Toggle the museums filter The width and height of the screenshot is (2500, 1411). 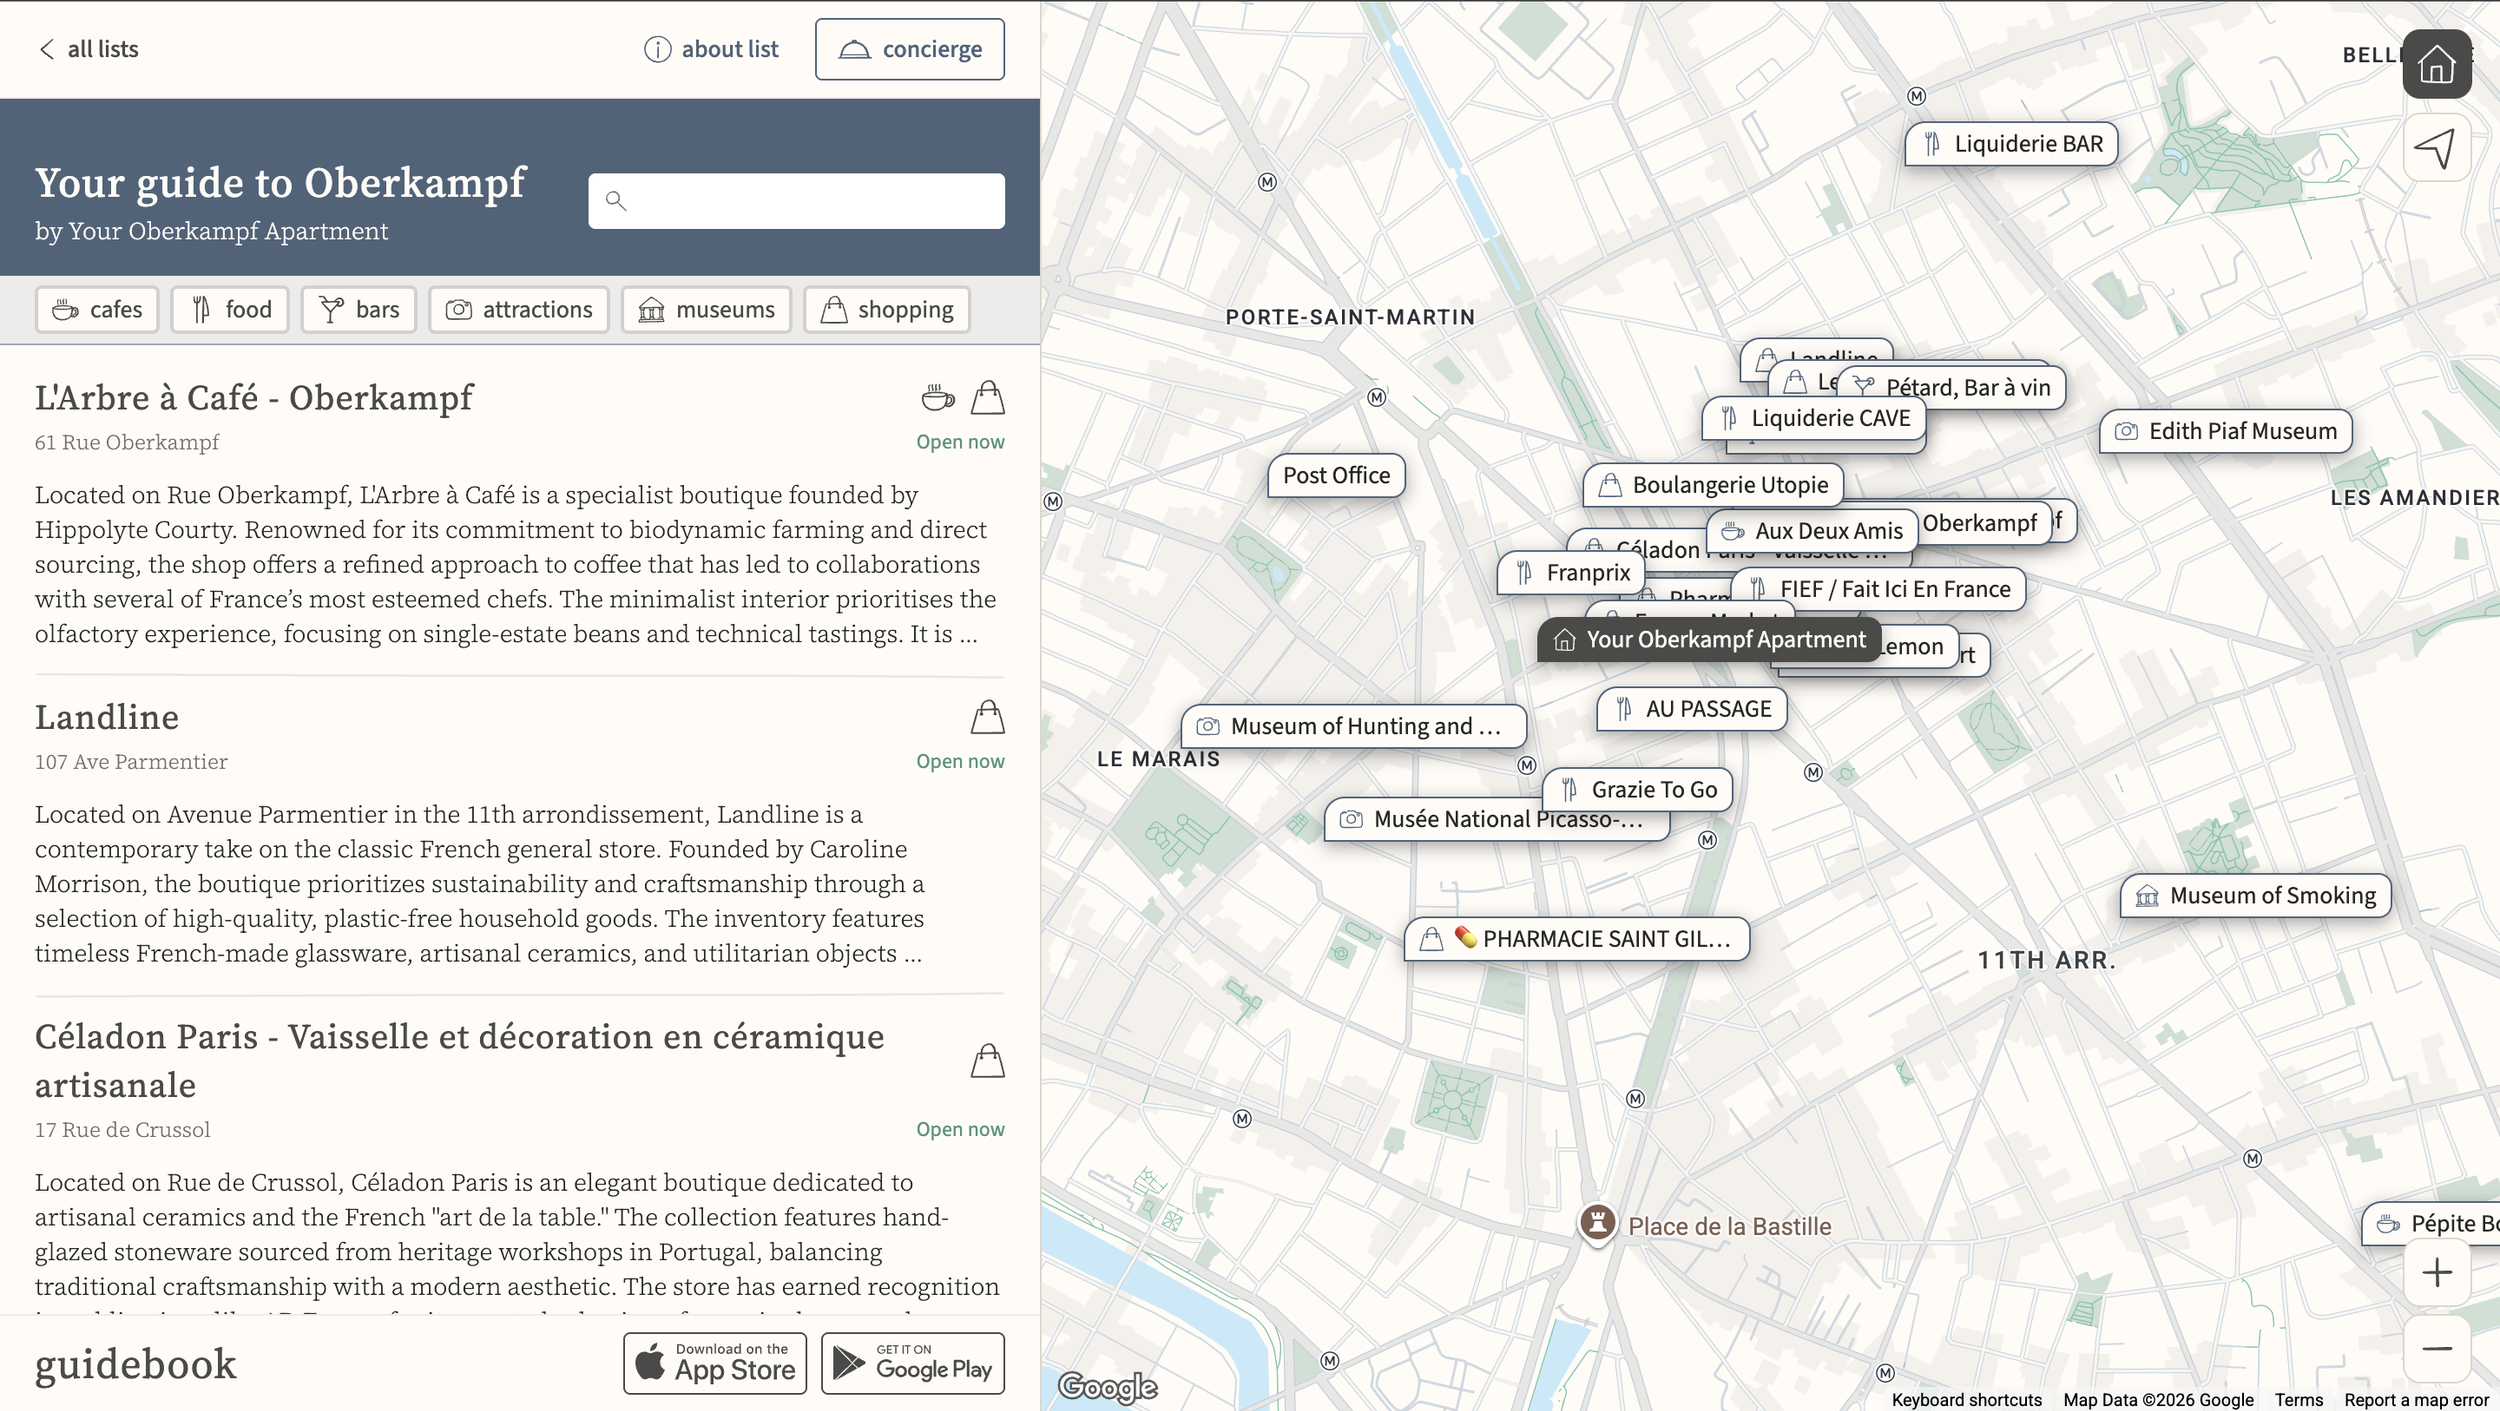(x=706, y=310)
